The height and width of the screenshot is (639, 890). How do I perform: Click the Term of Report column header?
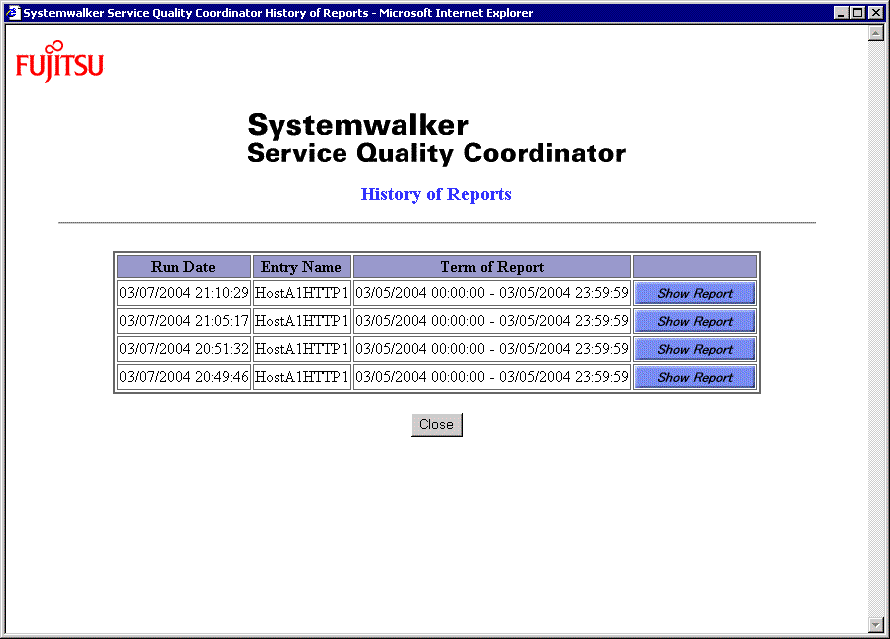coord(492,267)
